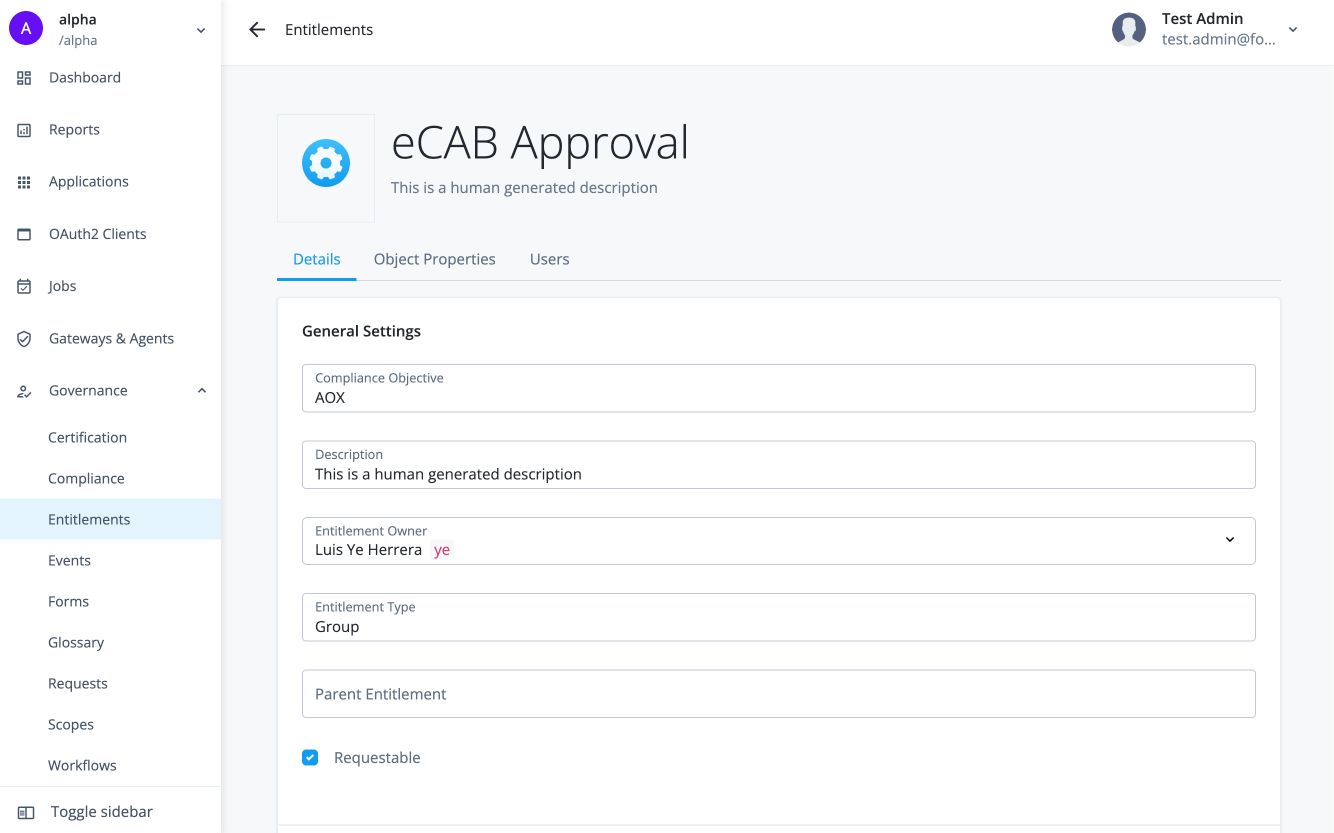Click the eCAB Approval gear icon
The height and width of the screenshot is (833, 1334).
326,163
